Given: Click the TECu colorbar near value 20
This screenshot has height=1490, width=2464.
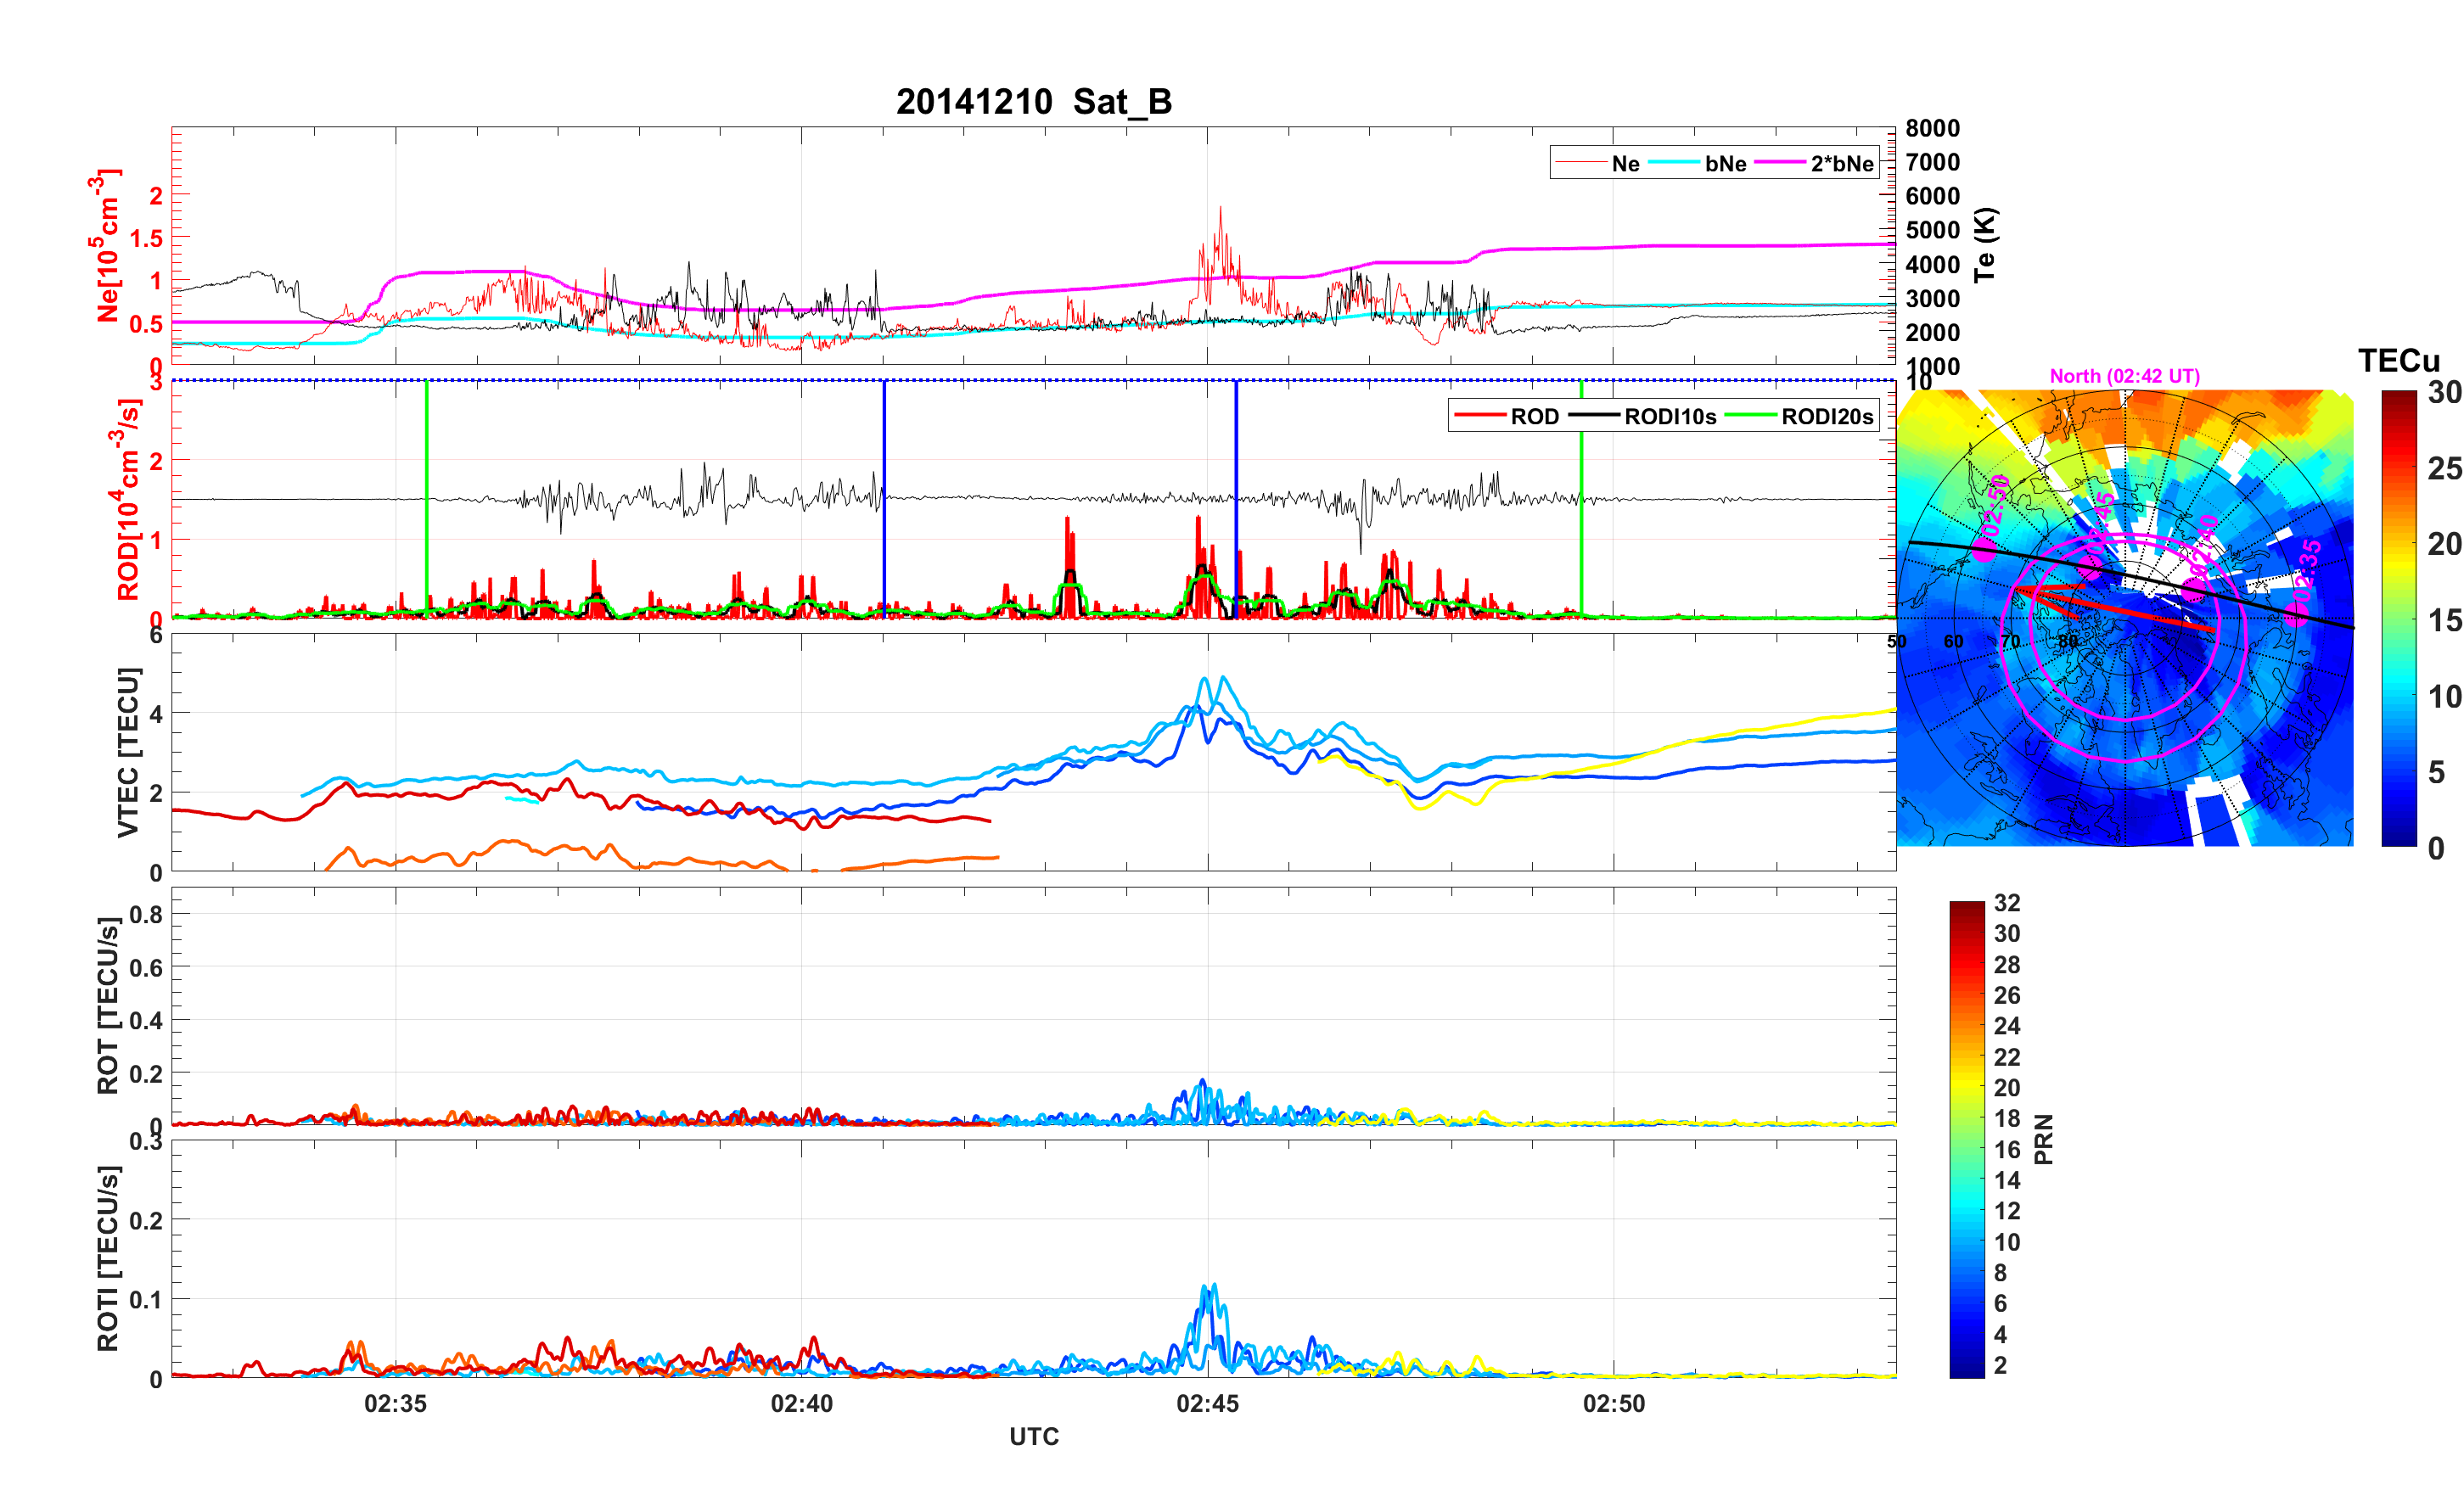Looking at the screenshot, I should 2399,544.
